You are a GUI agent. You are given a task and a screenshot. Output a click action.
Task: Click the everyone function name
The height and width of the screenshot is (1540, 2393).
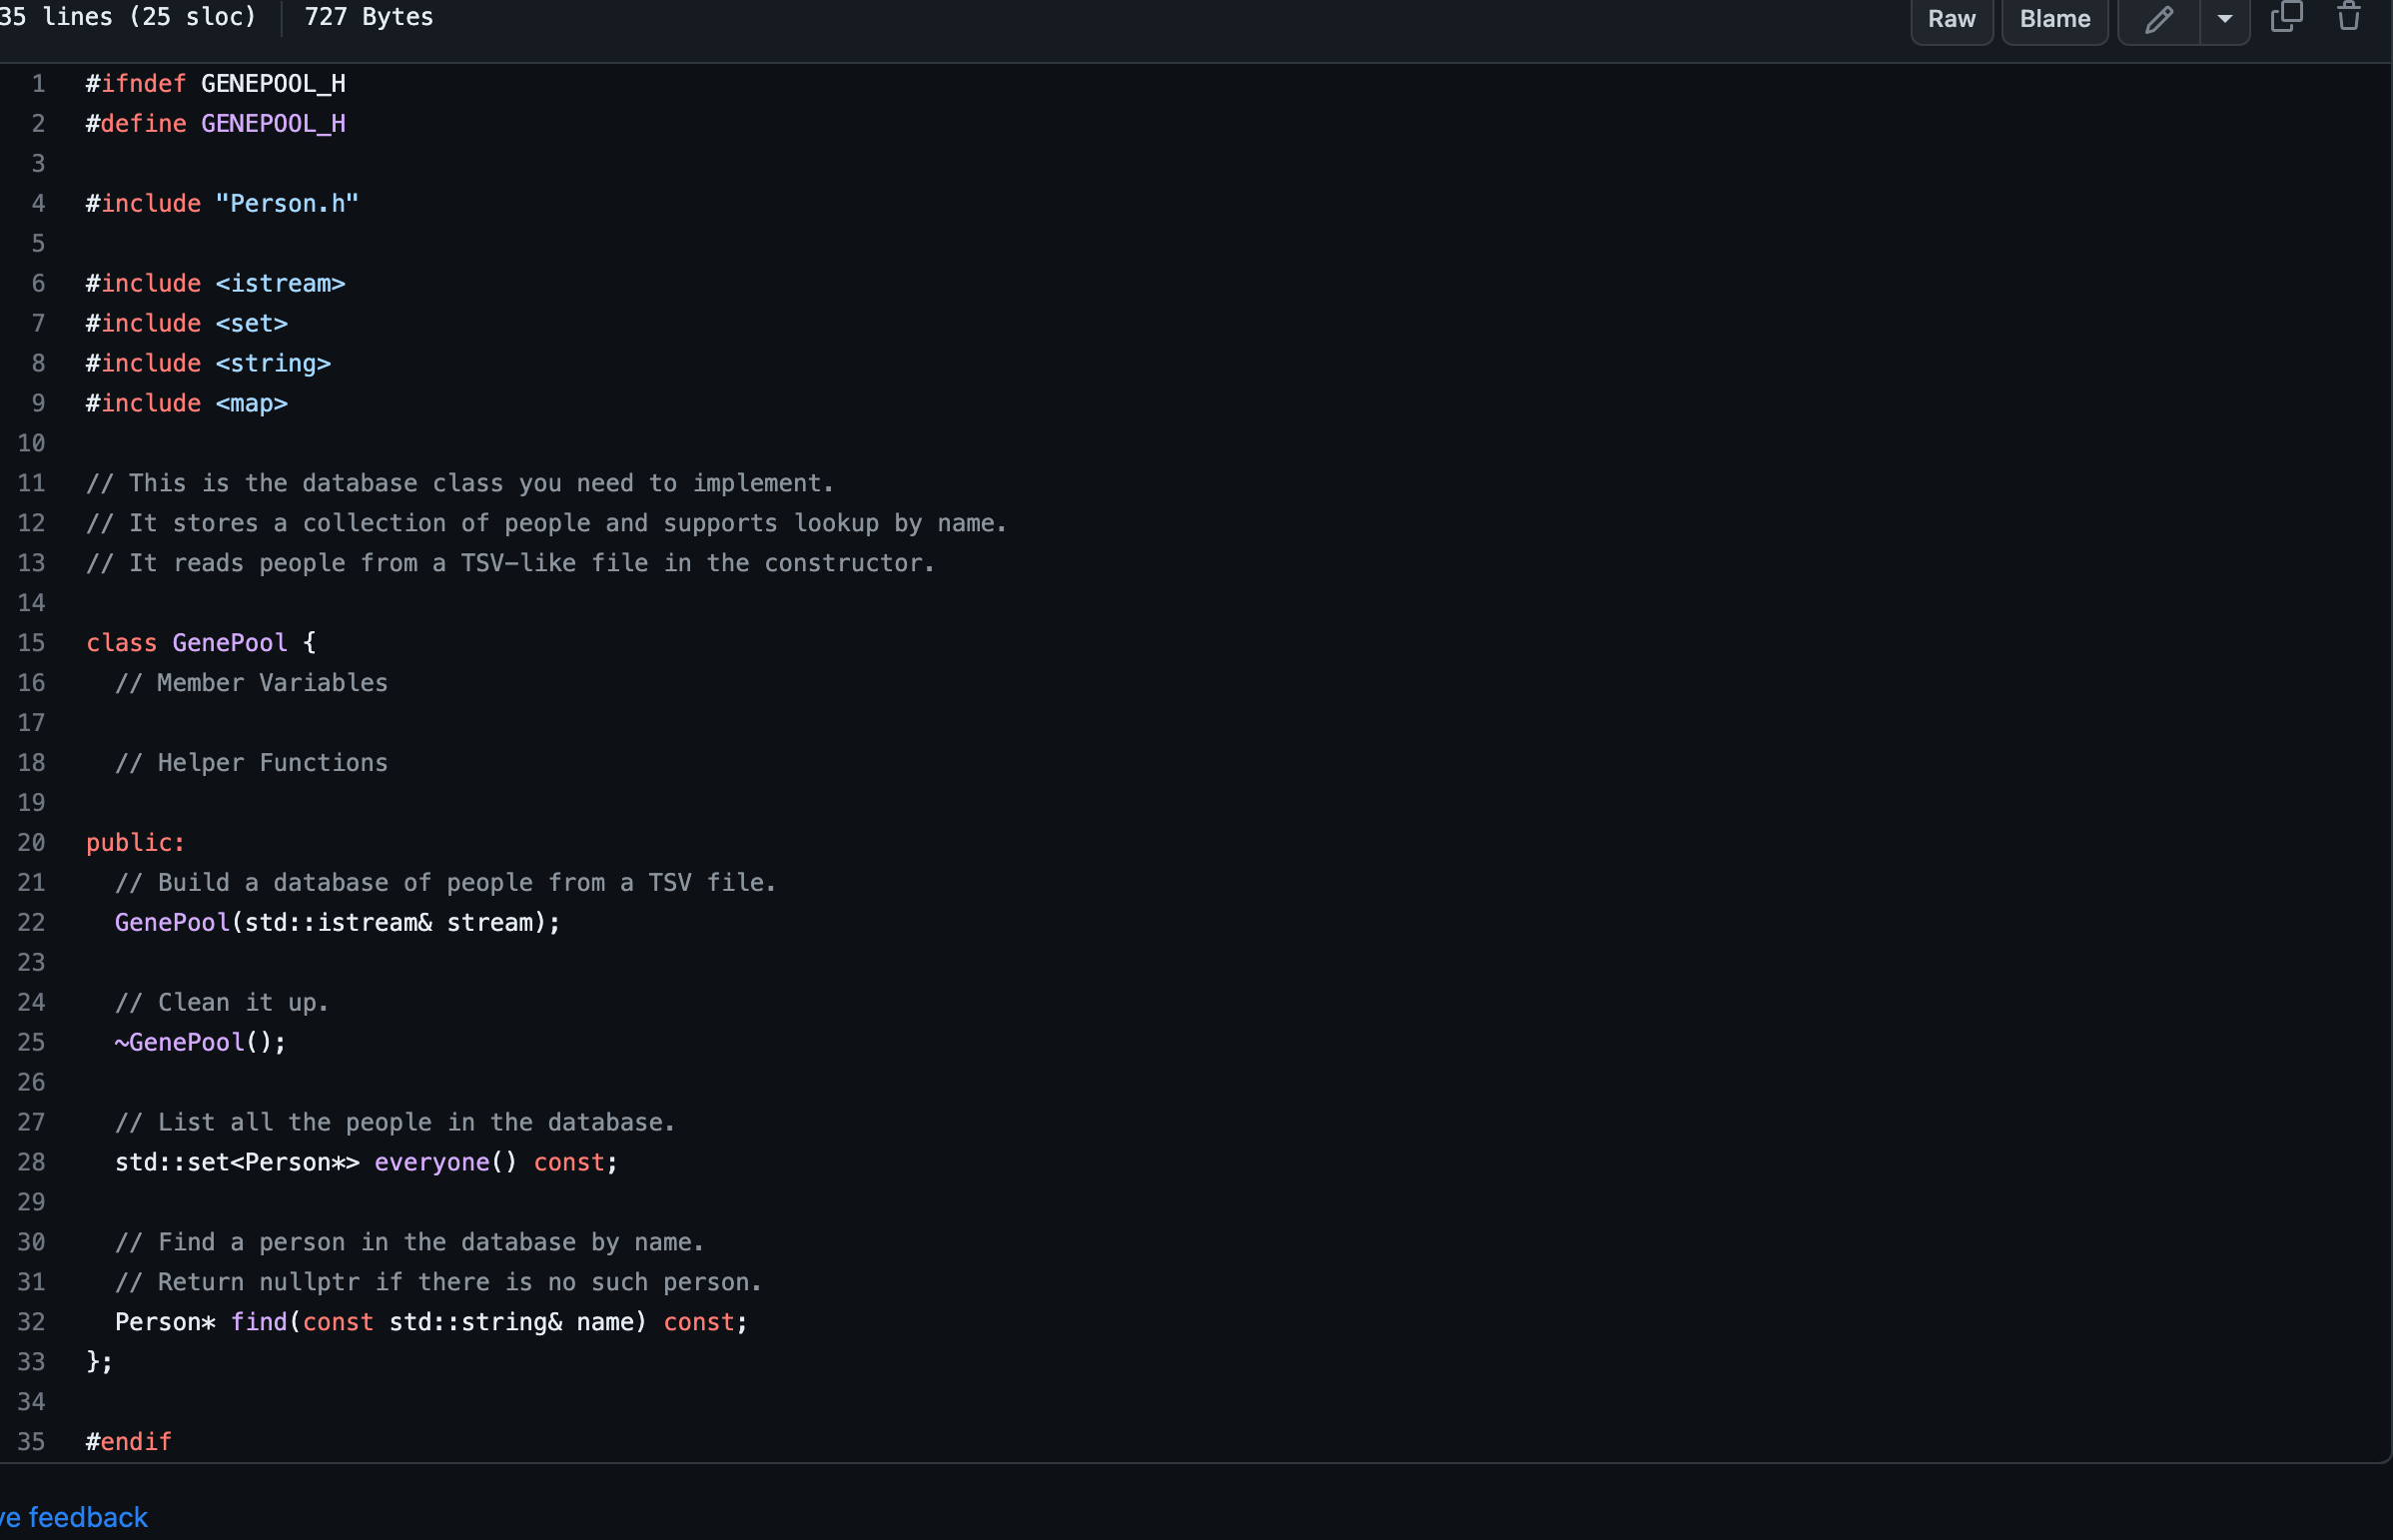pyautogui.click(x=431, y=1162)
